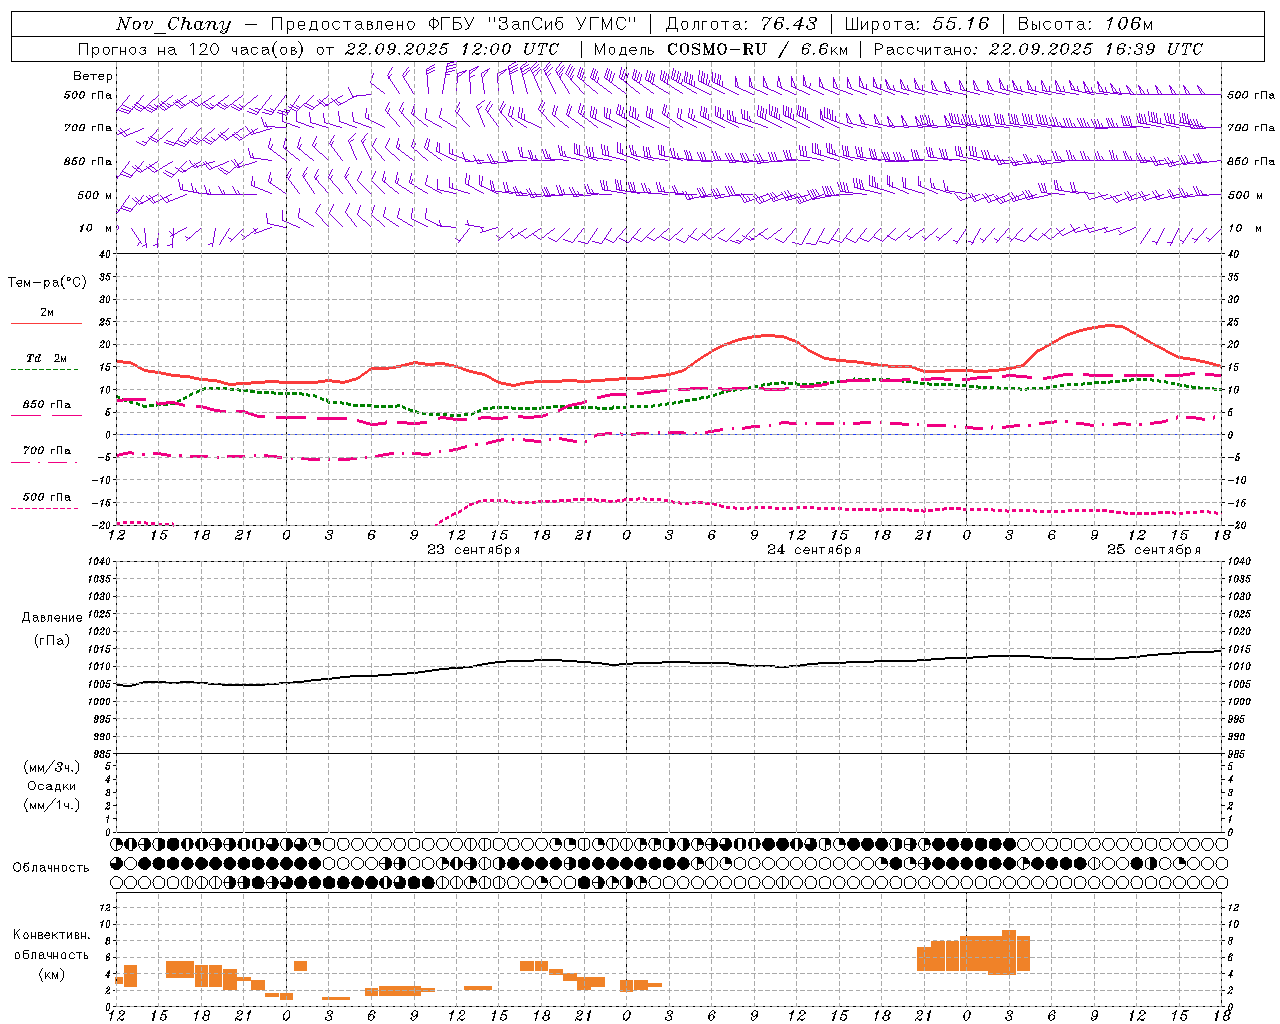
Task: Click the tallest orange convective cloud block
Action: 1008,952
